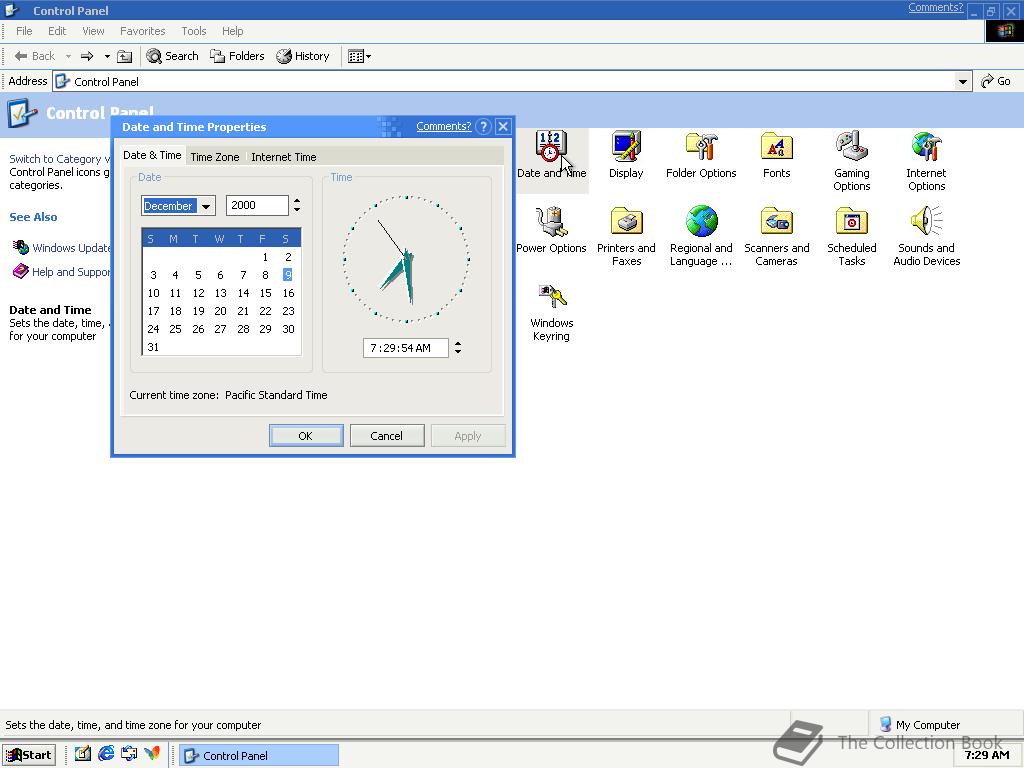Click the year 2000 field

click(257, 205)
